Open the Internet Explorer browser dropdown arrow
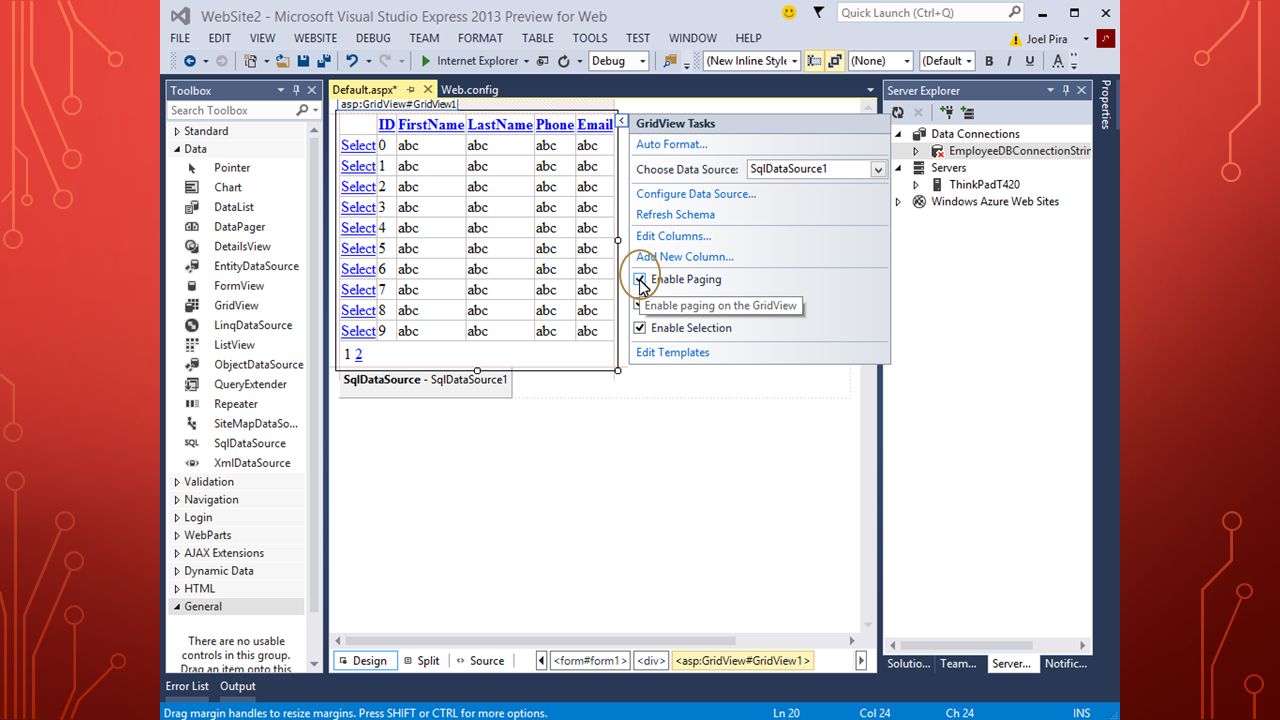 pyautogui.click(x=527, y=61)
